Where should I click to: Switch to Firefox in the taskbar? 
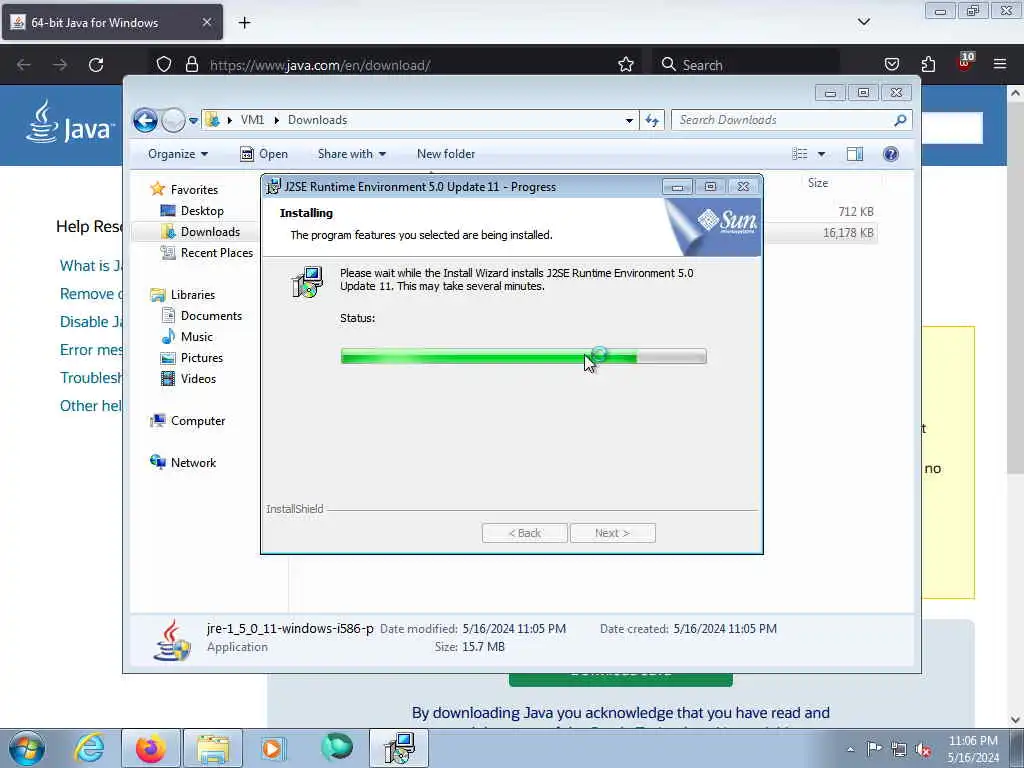[150, 748]
